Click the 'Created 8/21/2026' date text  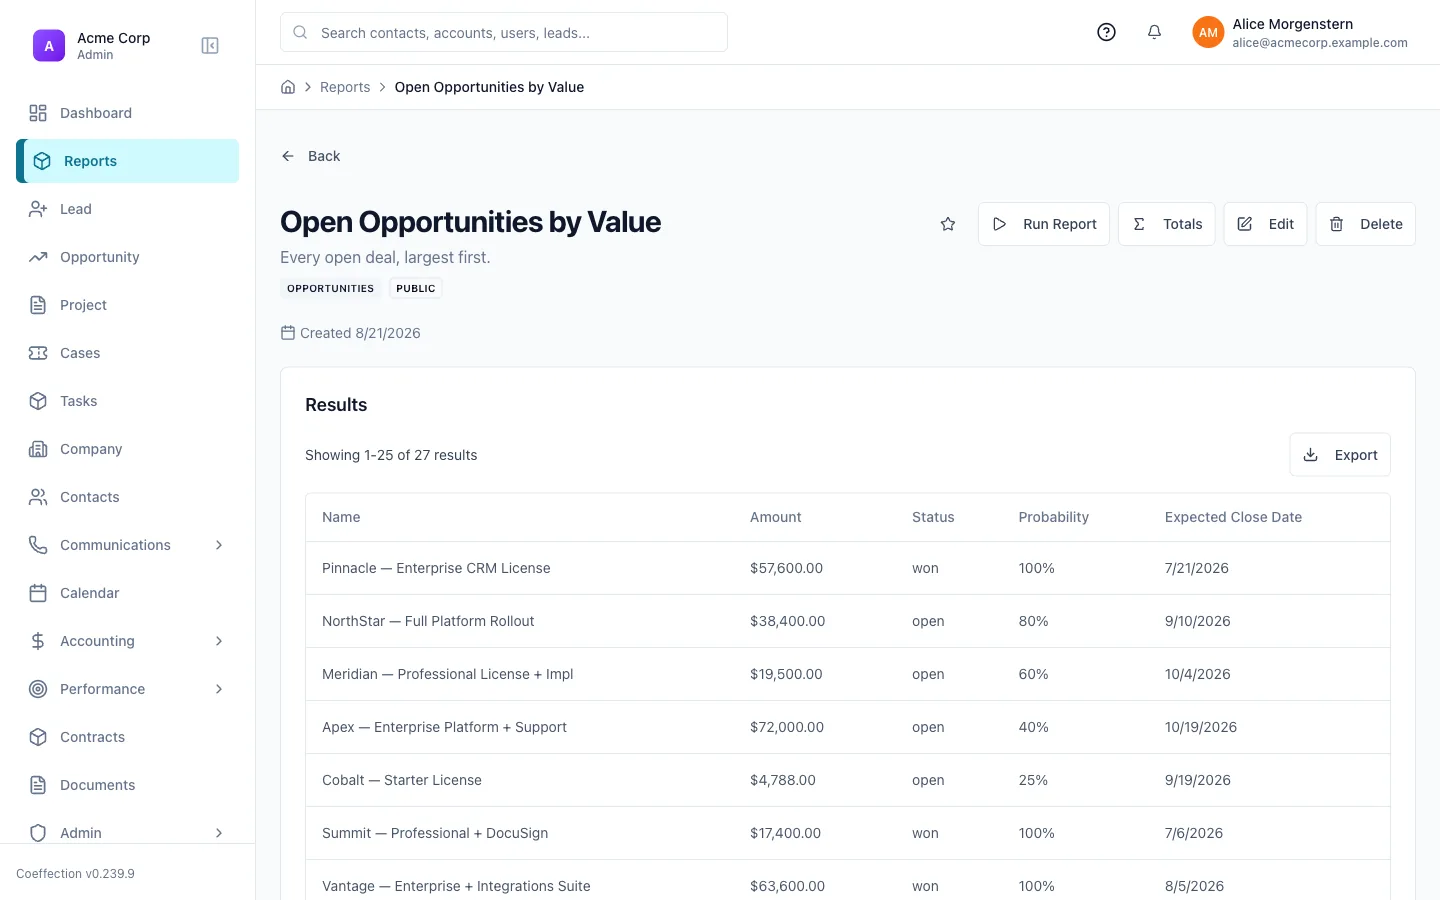(360, 333)
